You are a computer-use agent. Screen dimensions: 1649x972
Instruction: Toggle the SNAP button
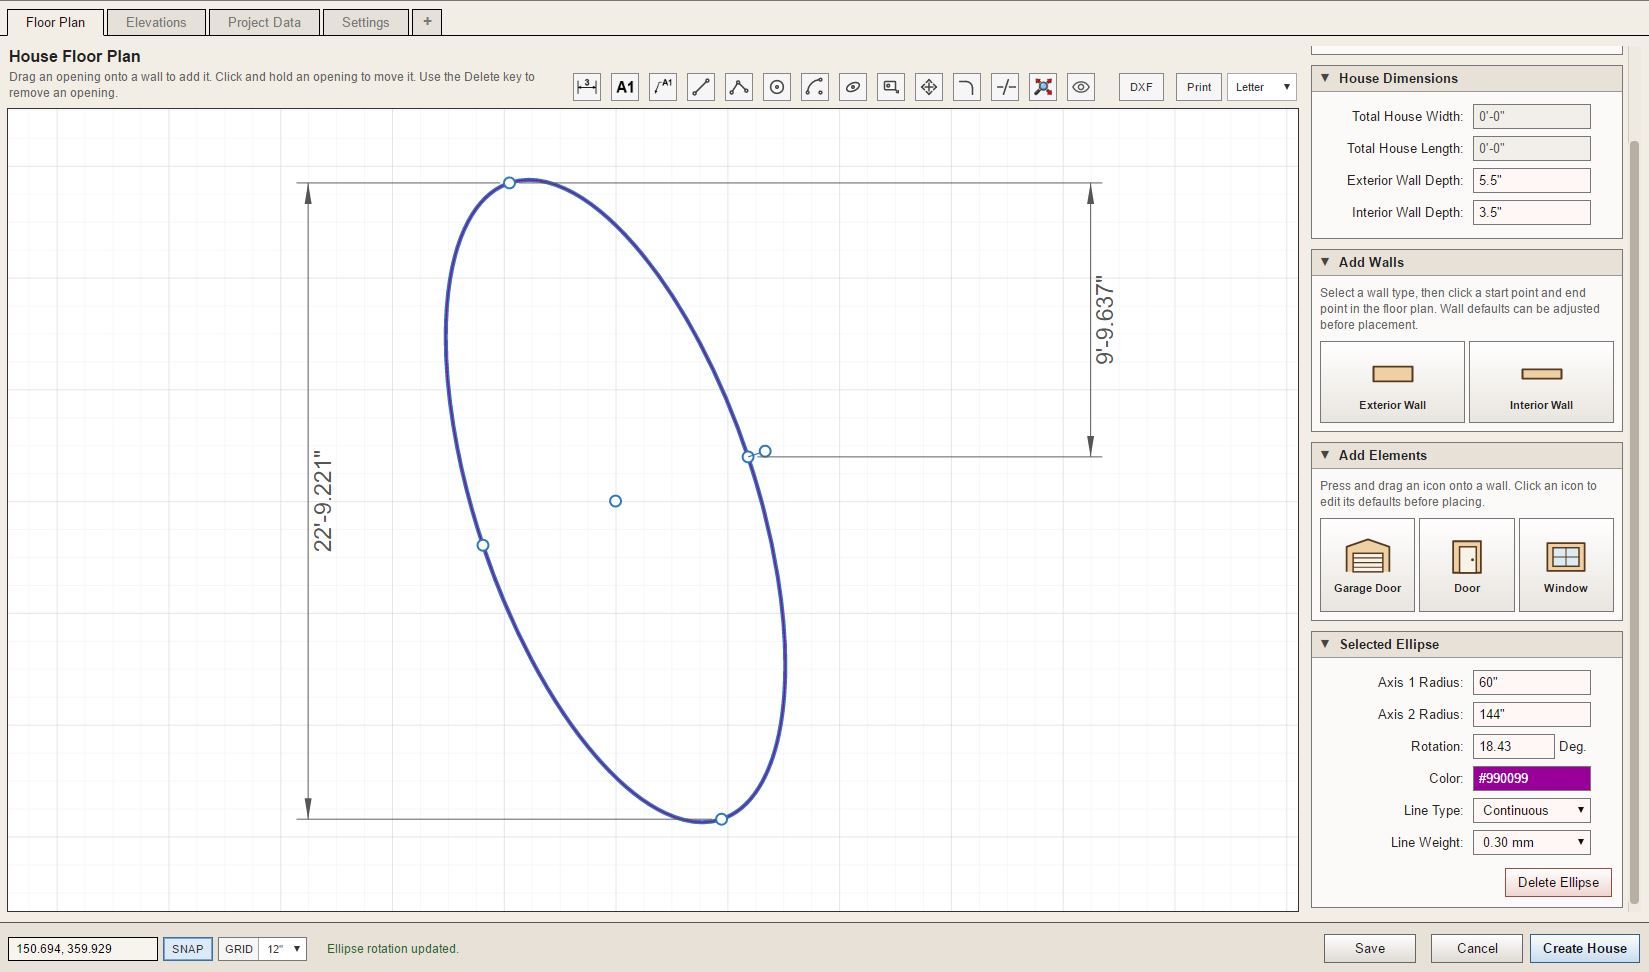[188, 949]
